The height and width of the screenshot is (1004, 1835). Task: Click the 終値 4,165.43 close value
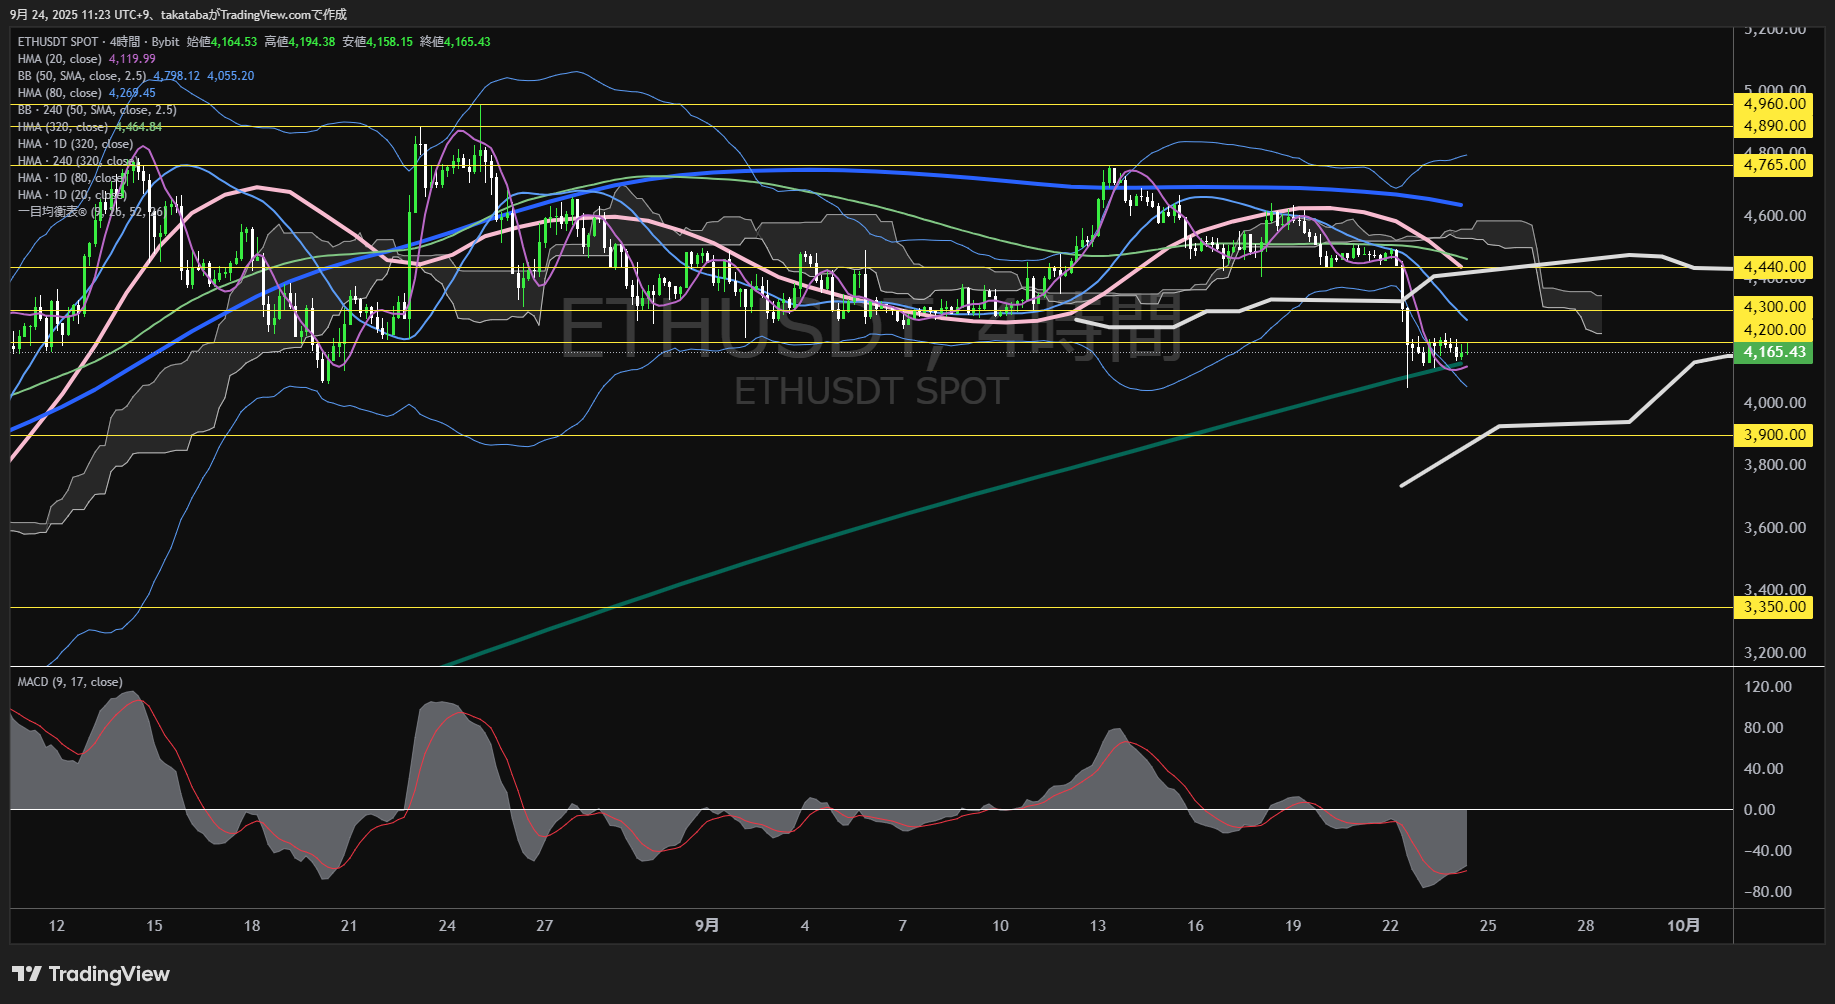tap(455, 42)
